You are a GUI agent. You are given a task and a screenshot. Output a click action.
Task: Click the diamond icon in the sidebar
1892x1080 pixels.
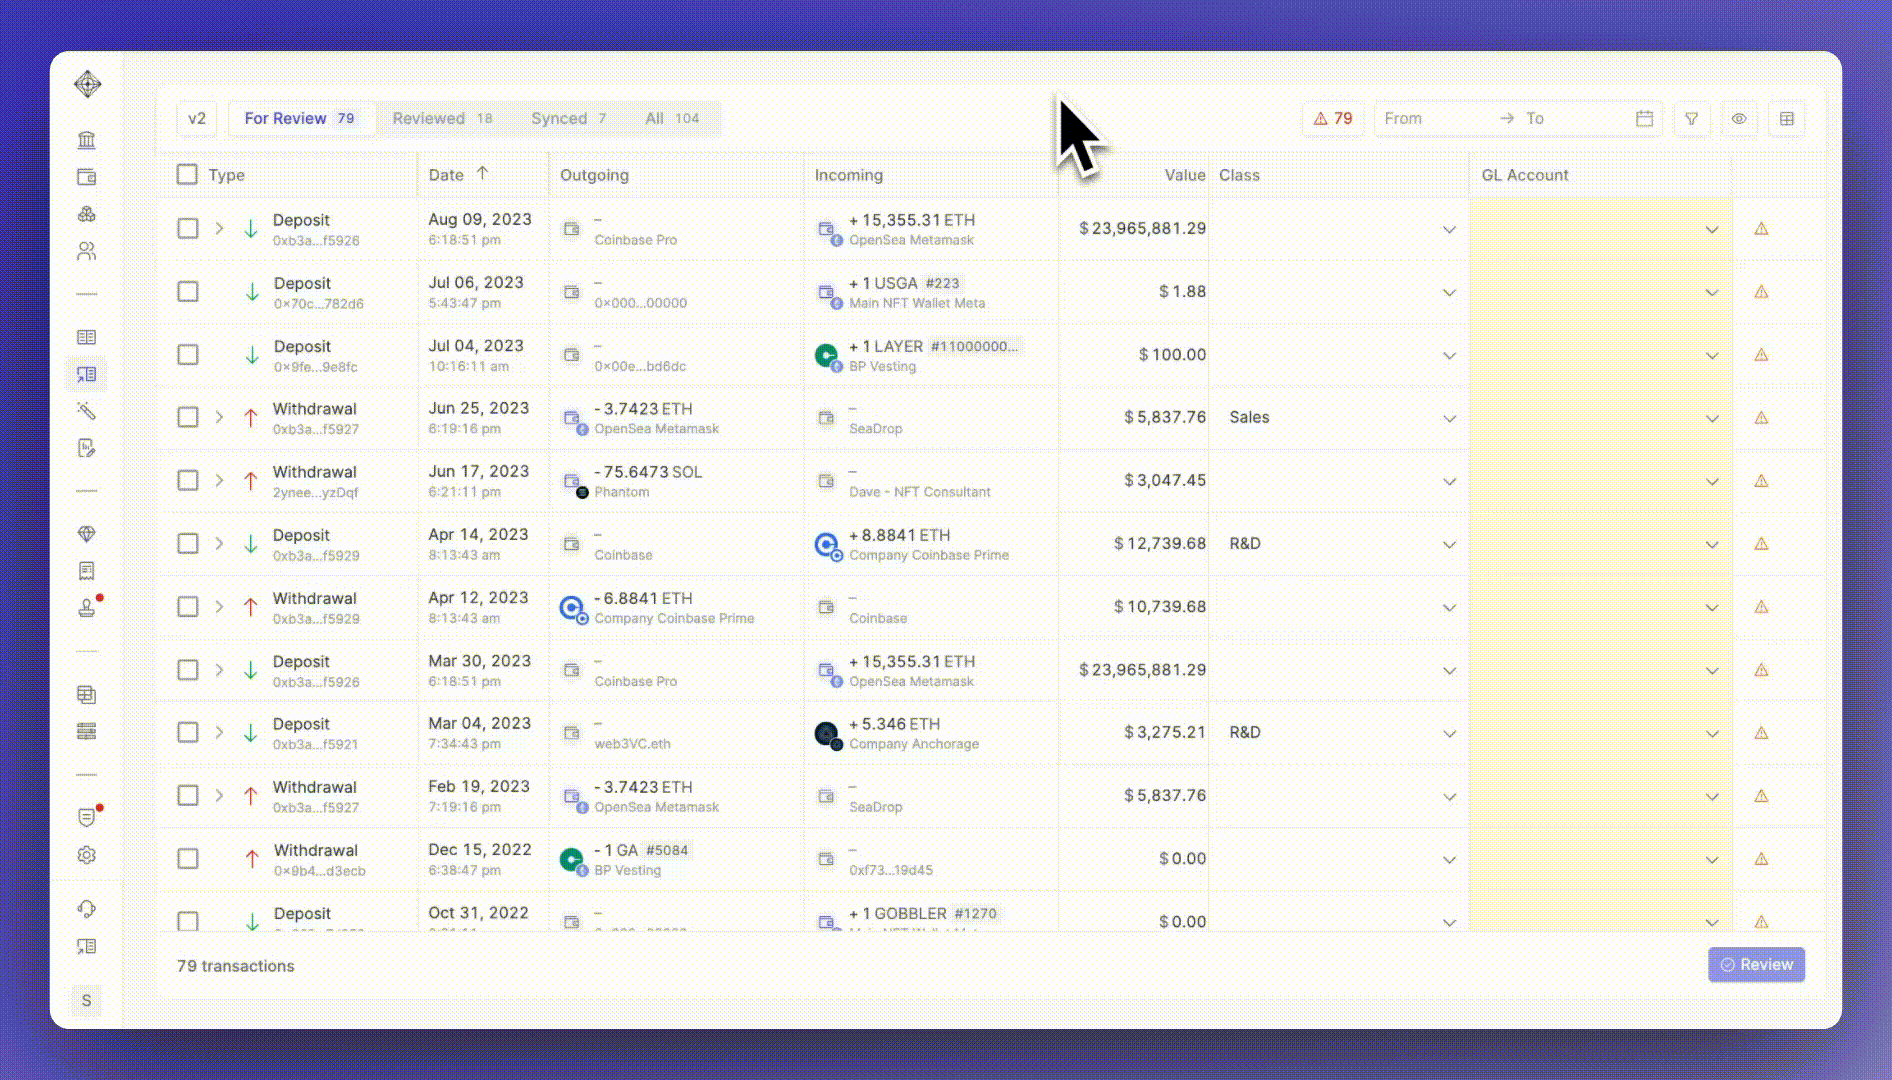click(87, 534)
